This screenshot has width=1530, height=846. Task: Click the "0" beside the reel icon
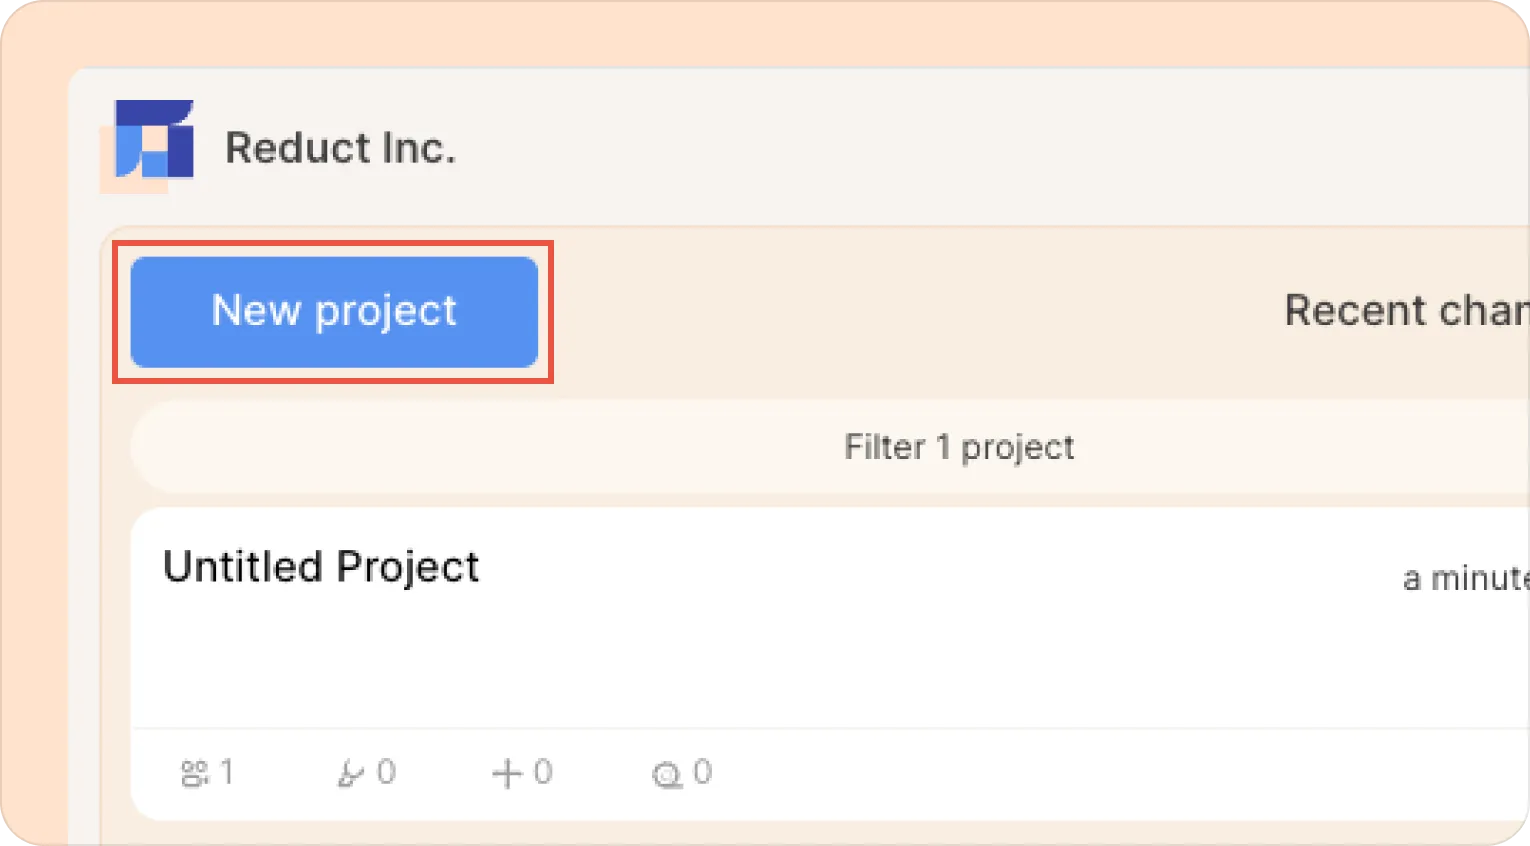tap(702, 772)
